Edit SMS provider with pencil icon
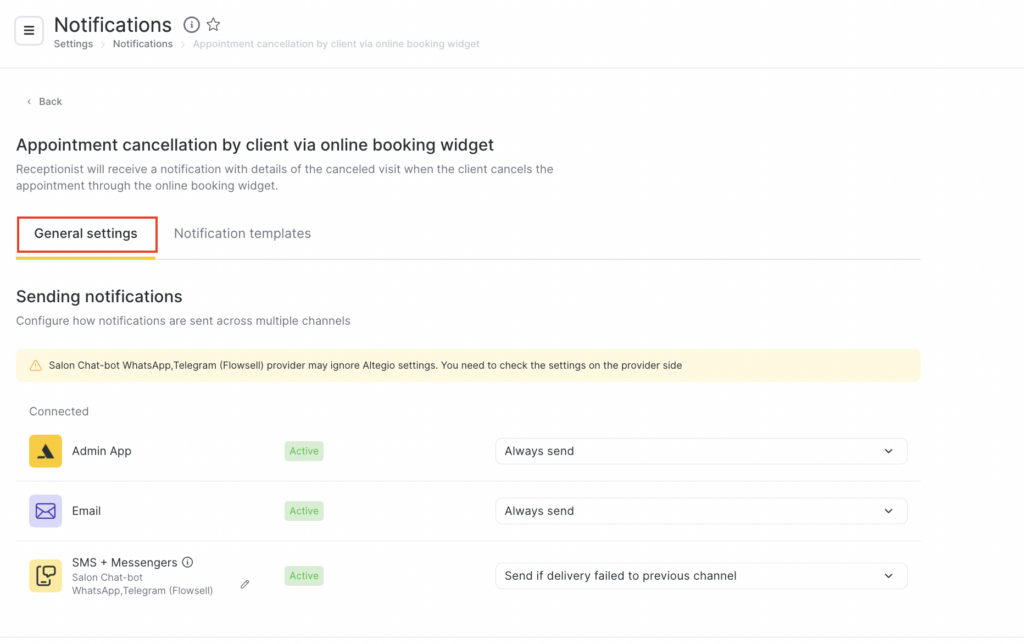 coord(245,584)
